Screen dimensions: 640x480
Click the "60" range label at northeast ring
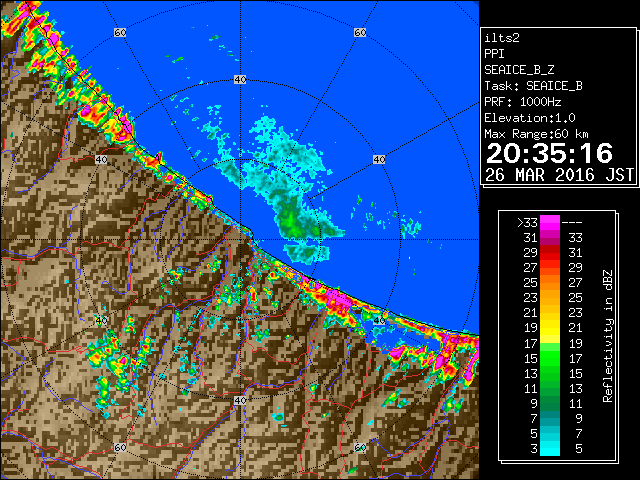point(360,32)
